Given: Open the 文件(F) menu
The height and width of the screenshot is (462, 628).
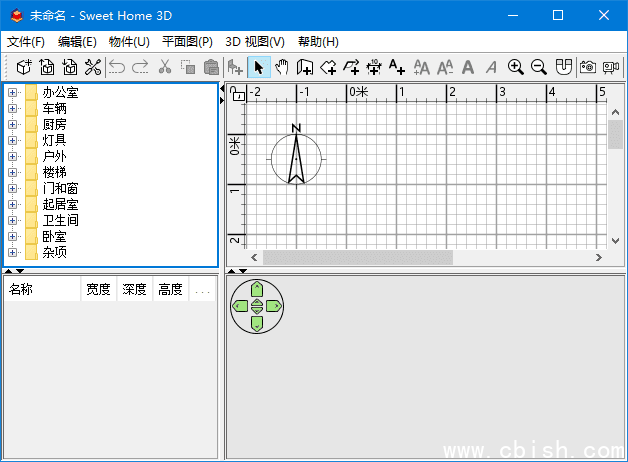Looking at the screenshot, I should coord(26,42).
